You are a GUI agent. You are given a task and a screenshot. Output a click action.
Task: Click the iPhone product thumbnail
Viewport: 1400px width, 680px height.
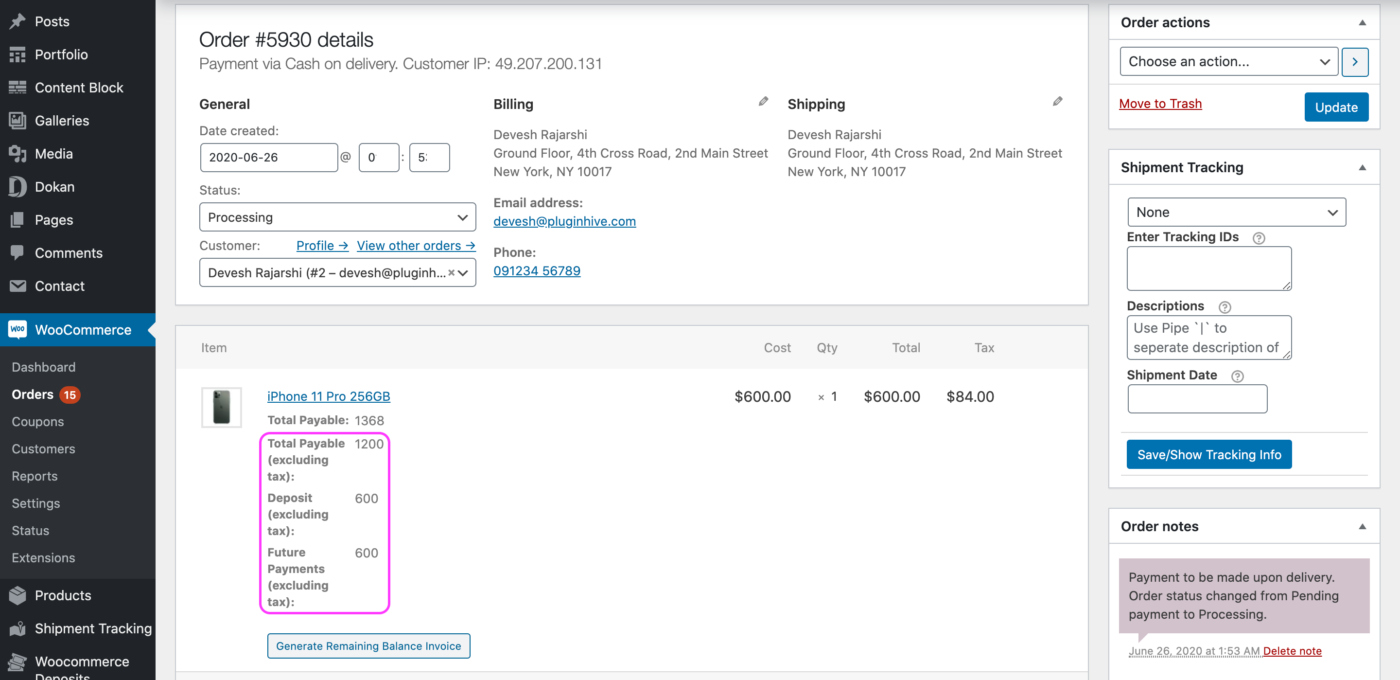[x=221, y=408]
